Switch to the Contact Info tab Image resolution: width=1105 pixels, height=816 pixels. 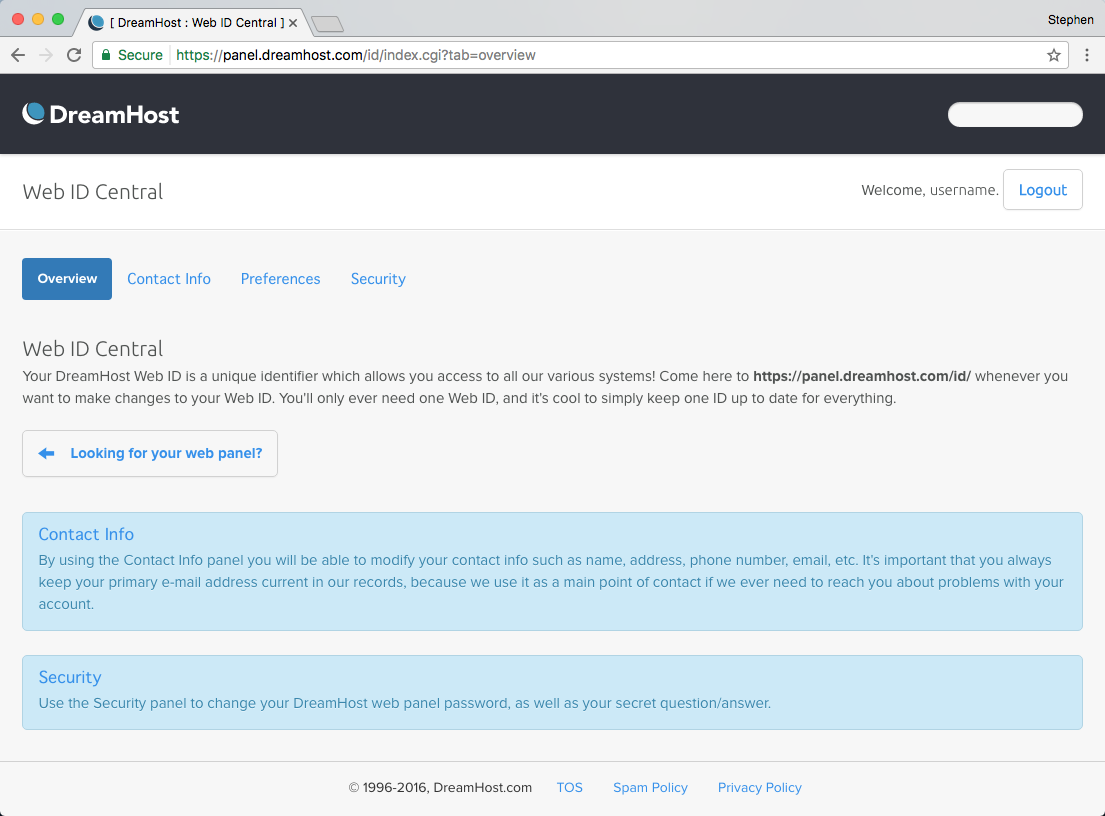coord(169,279)
